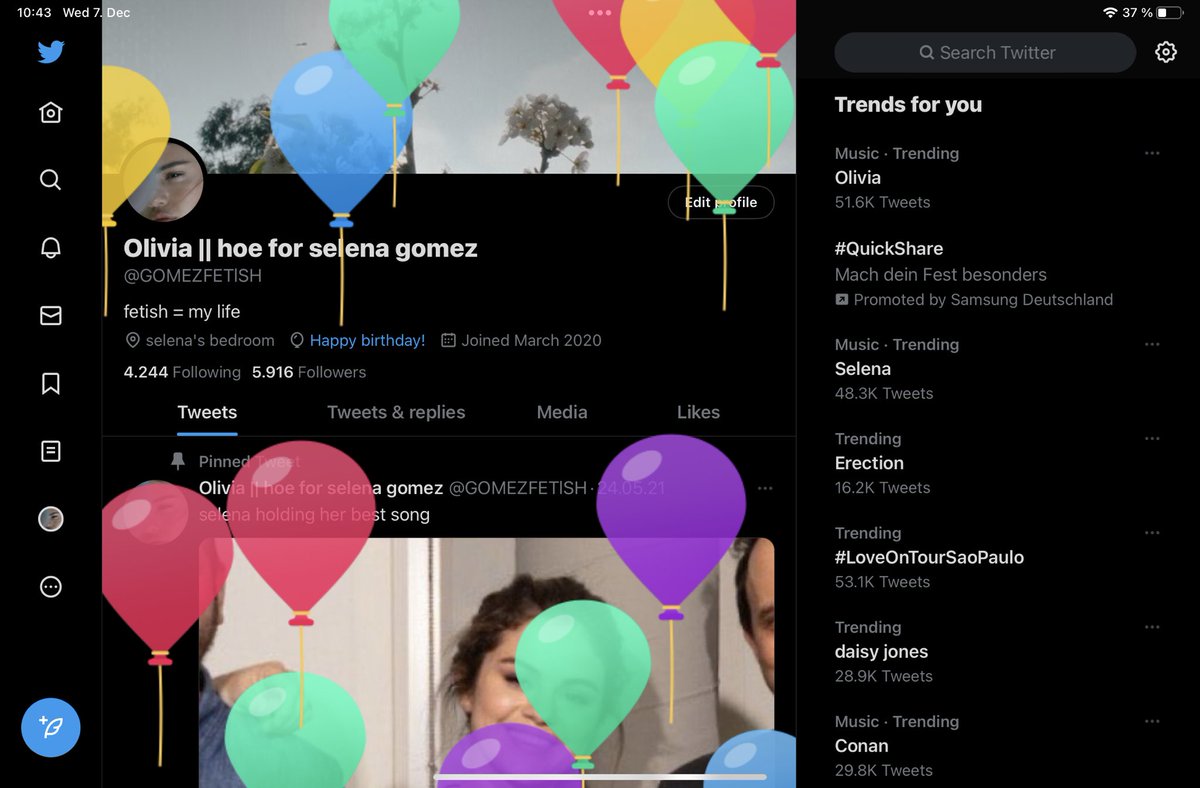The height and width of the screenshot is (788, 1200).
Task: Open options for the Selena trend
Action: click(1152, 344)
